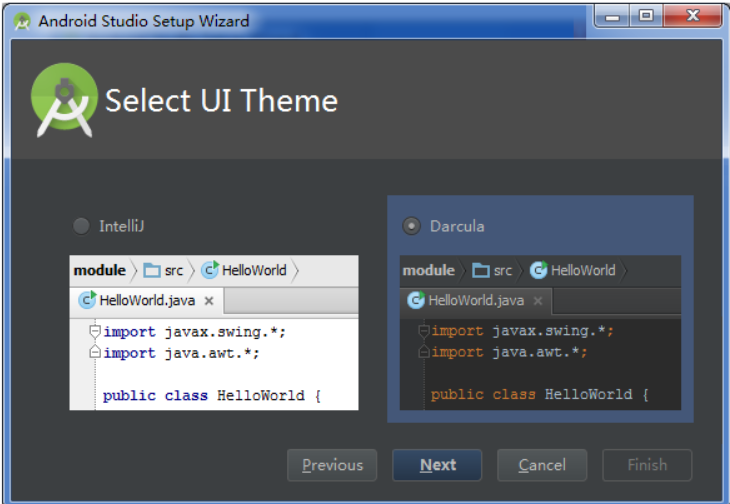Screen dimensions: 730x504
Task: Click the Darcula code preview thumbnail
Action: click(540, 332)
